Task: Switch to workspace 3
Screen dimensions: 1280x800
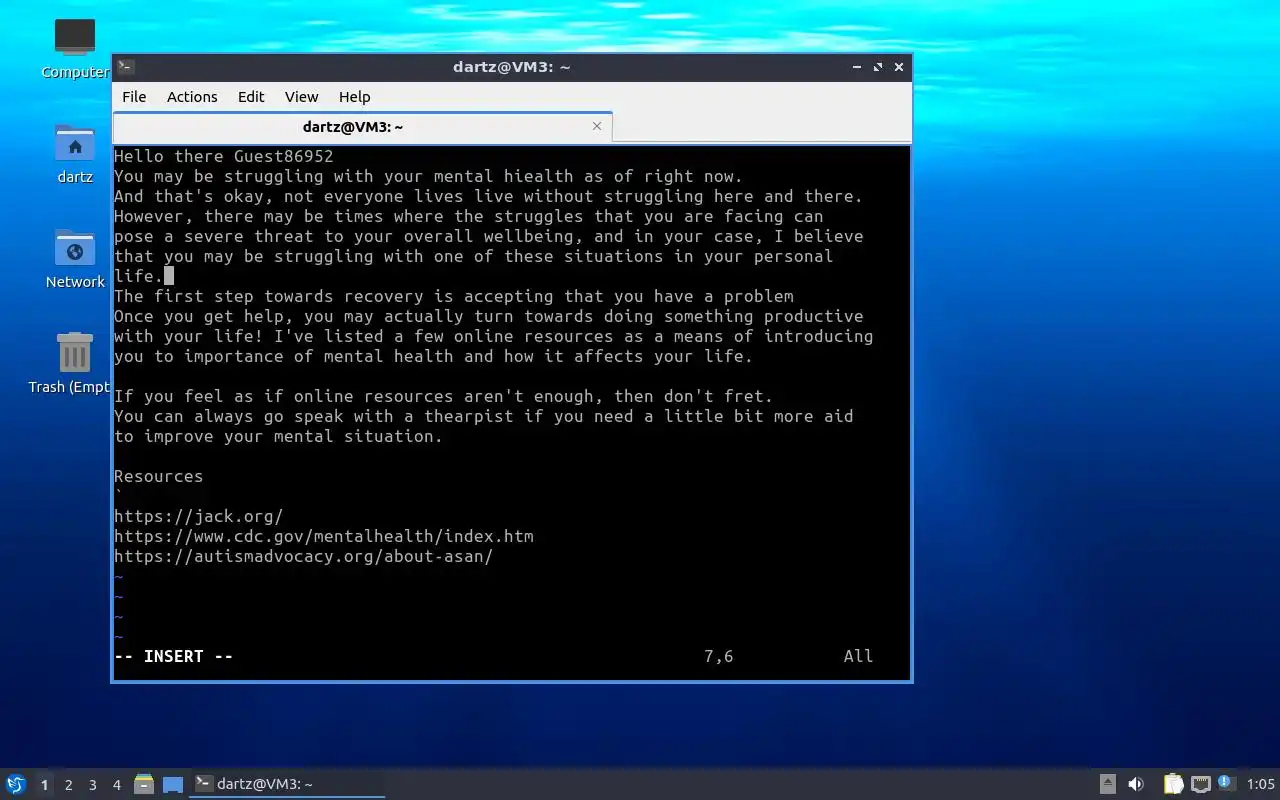Action: pos(92,785)
